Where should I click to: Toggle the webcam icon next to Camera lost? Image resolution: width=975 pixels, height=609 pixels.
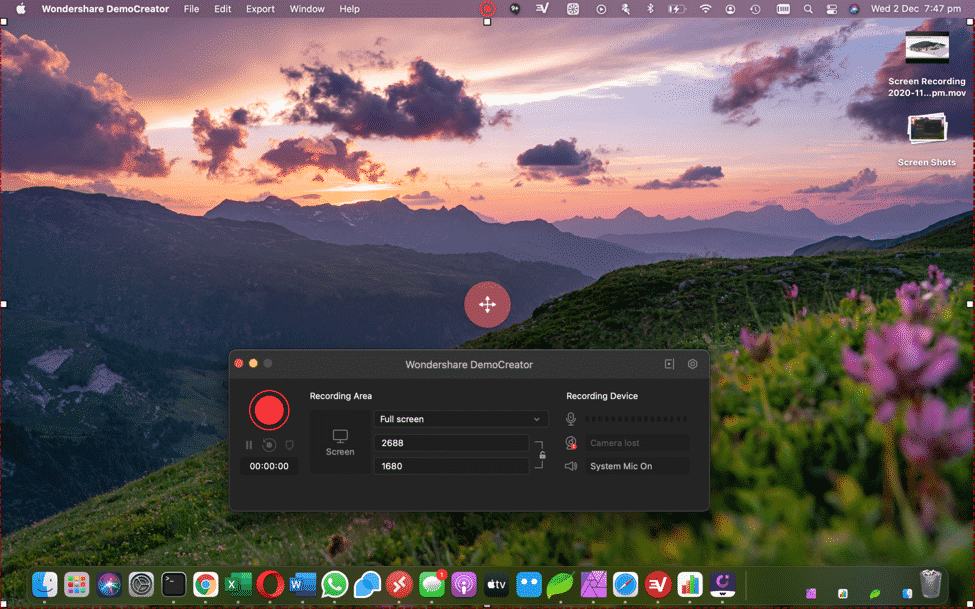coord(571,443)
